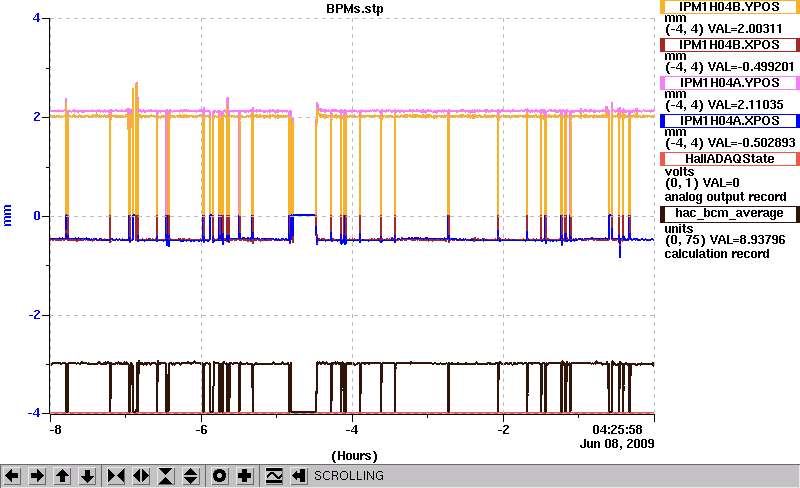Pan the plot right with the right arrow
Viewport: 800px width, 488px height.
coord(37,476)
